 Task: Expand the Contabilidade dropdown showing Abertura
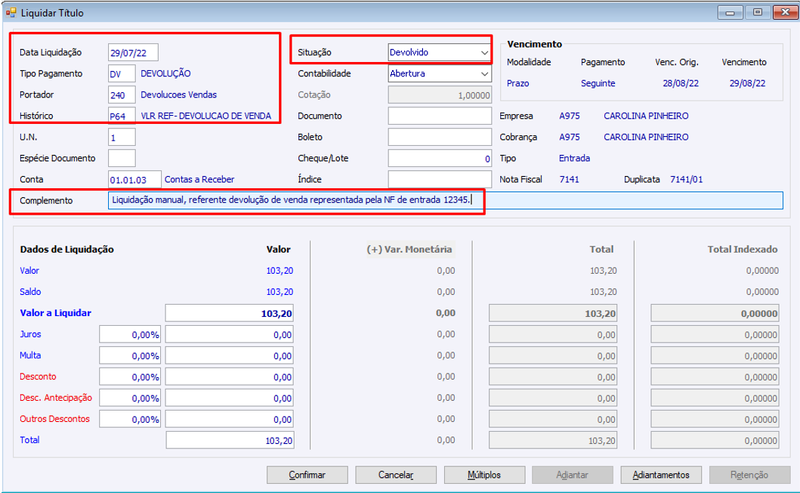pos(439,73)
